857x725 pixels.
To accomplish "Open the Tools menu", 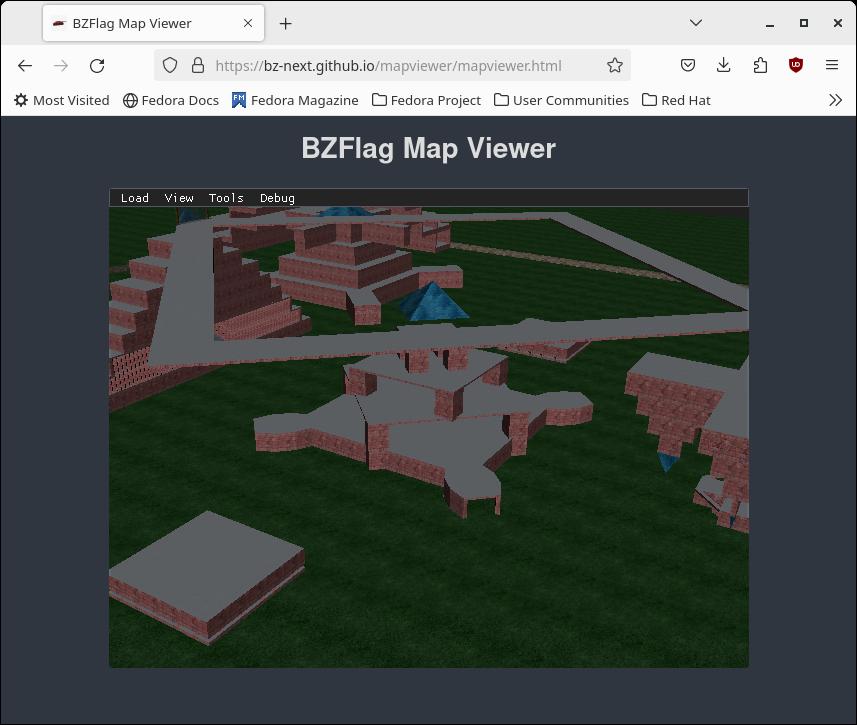I will click(x=226, y=198).
